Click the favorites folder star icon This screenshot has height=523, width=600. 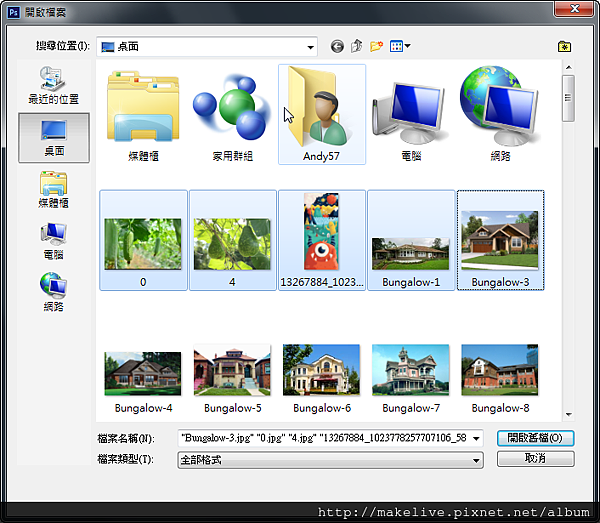(564, 47)
